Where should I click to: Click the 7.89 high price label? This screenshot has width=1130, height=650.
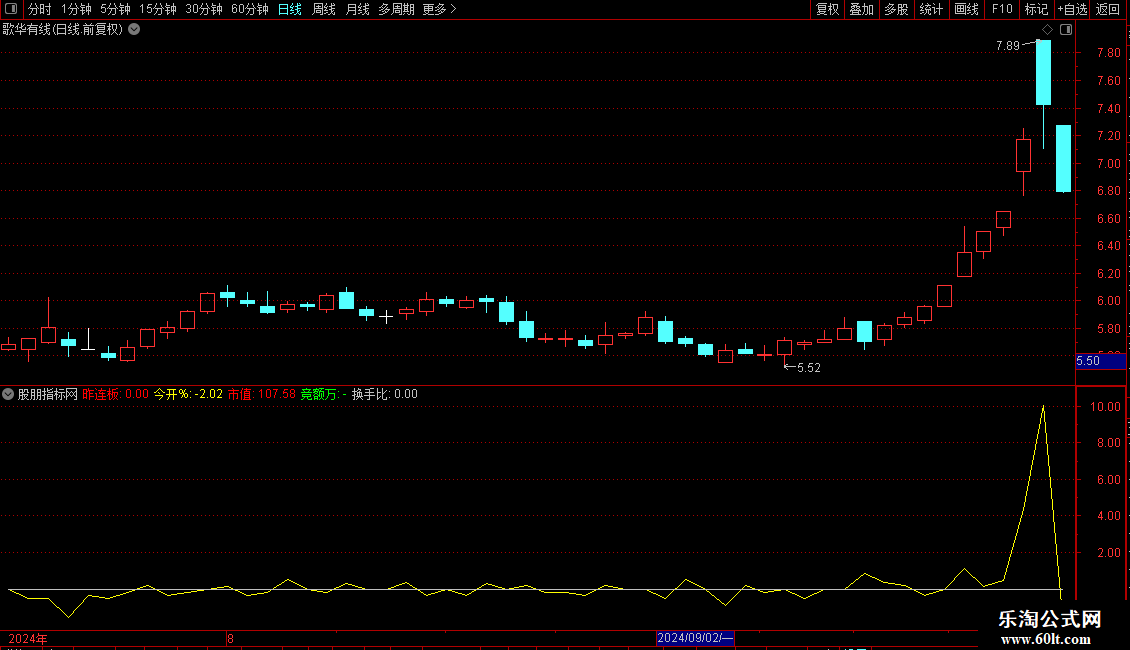pos(1007,46)
